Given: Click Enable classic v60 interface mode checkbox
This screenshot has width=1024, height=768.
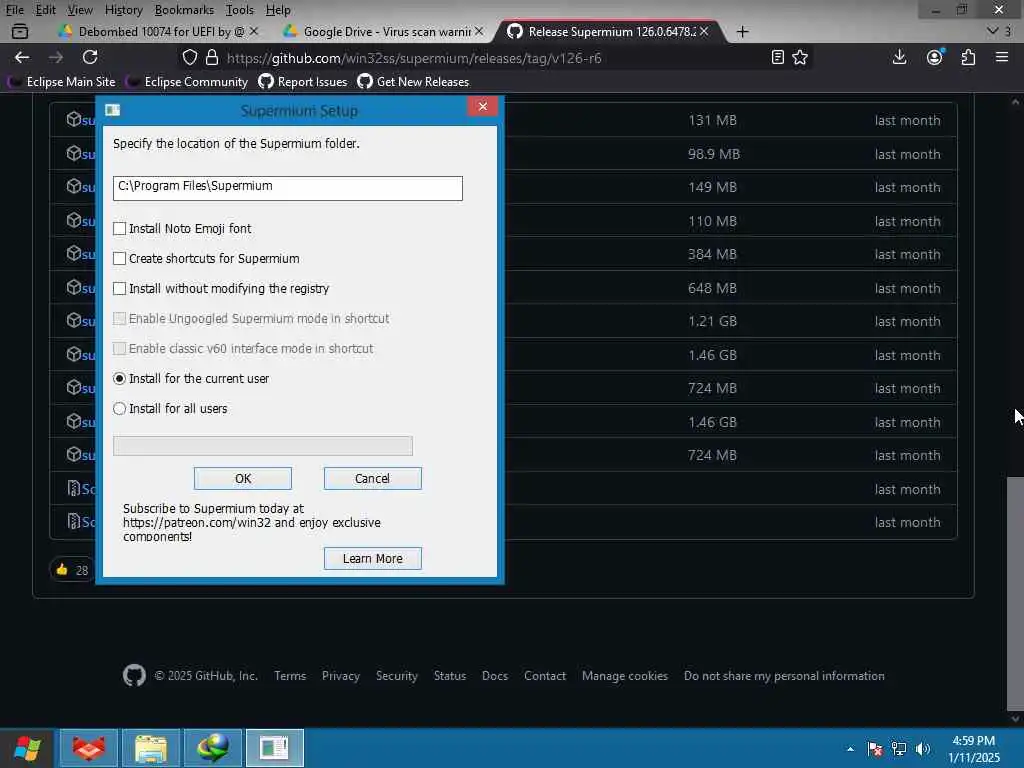Looking at the screenshot, I should point(120,349).
